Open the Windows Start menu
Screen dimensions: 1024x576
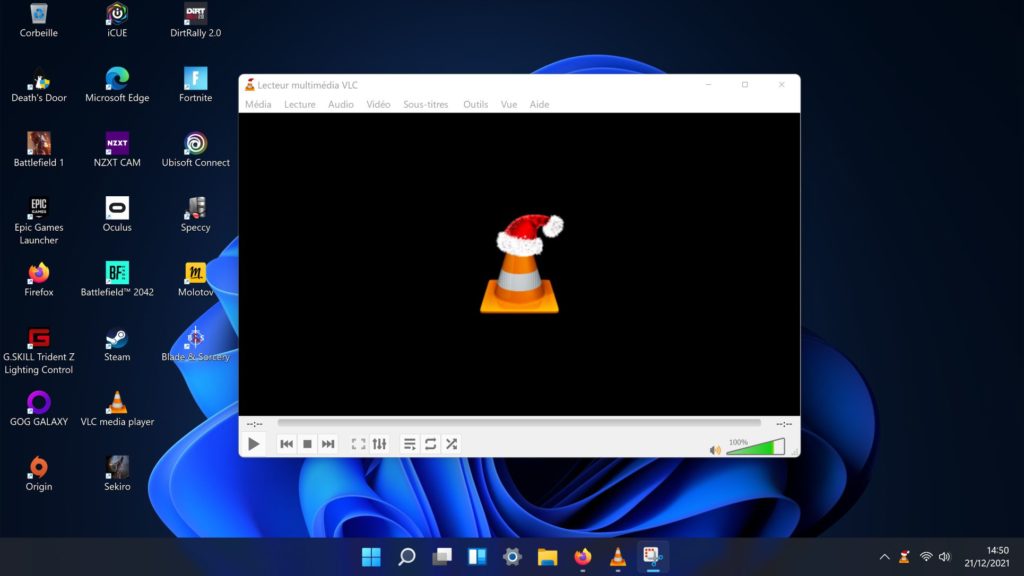[371, 556]
